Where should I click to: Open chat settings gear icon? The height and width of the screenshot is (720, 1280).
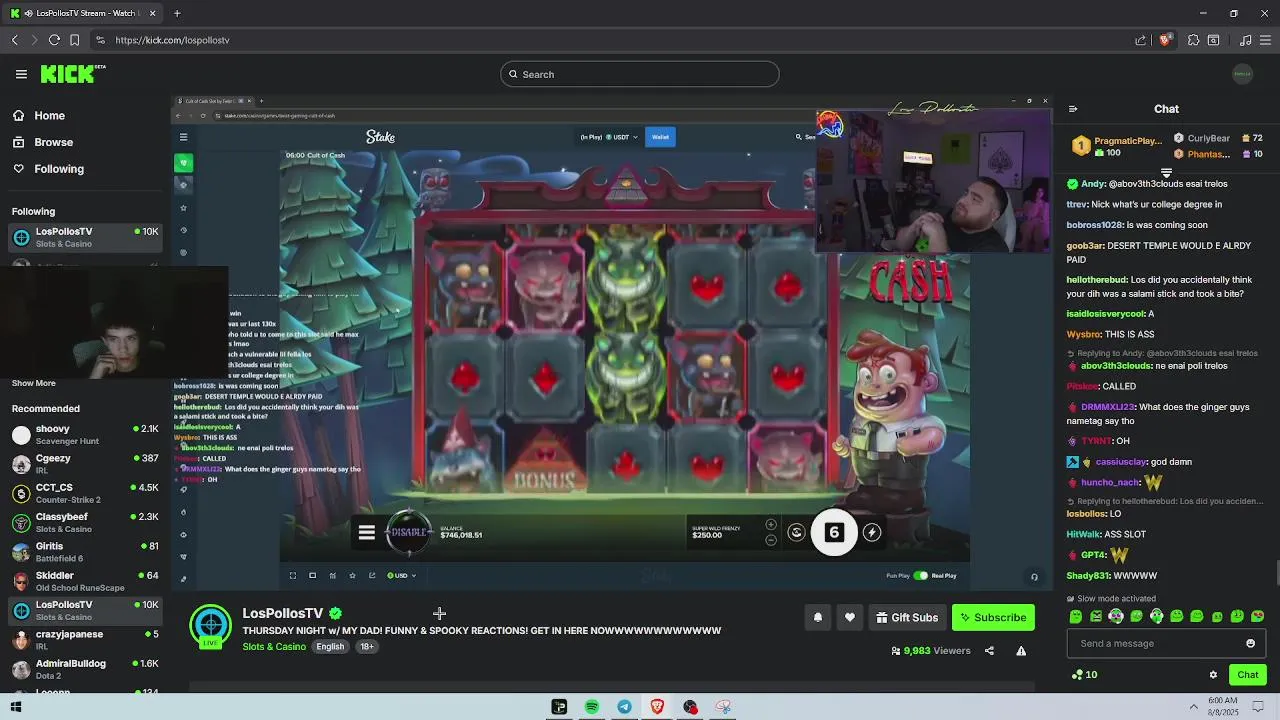click(1213, 675)
